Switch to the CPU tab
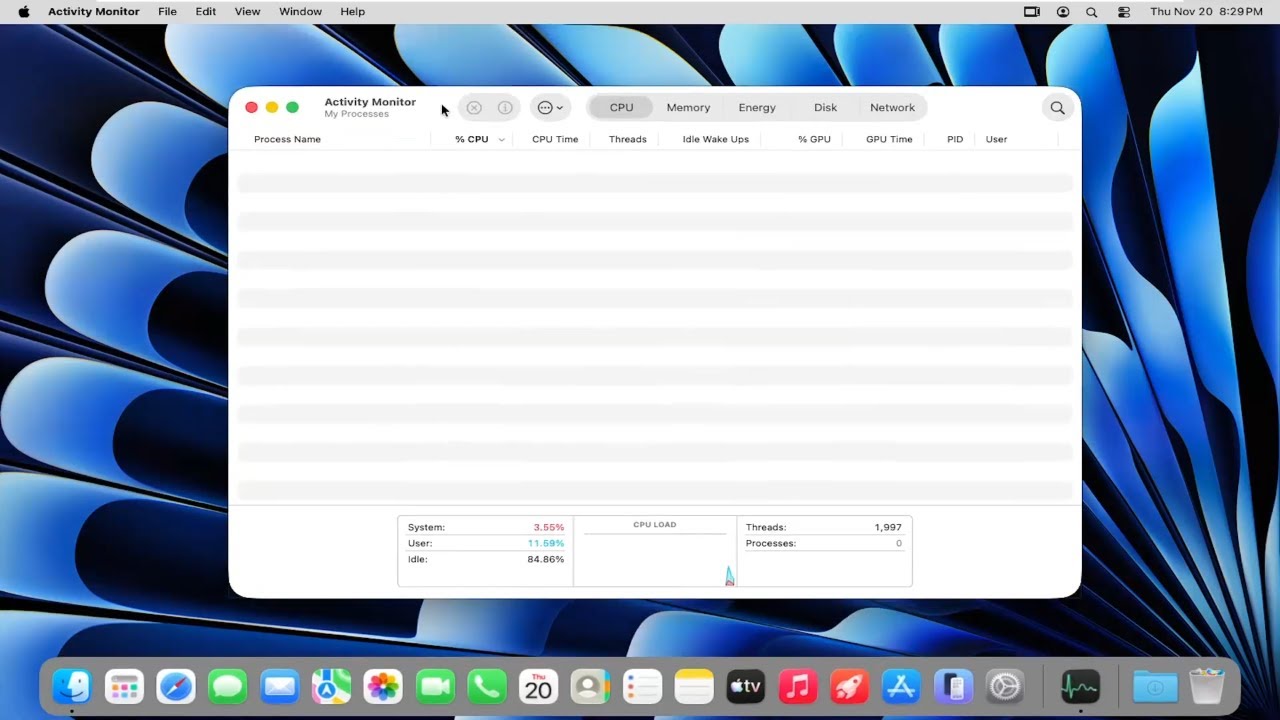The image size is (1280, 720). click(x=621, y=107)
